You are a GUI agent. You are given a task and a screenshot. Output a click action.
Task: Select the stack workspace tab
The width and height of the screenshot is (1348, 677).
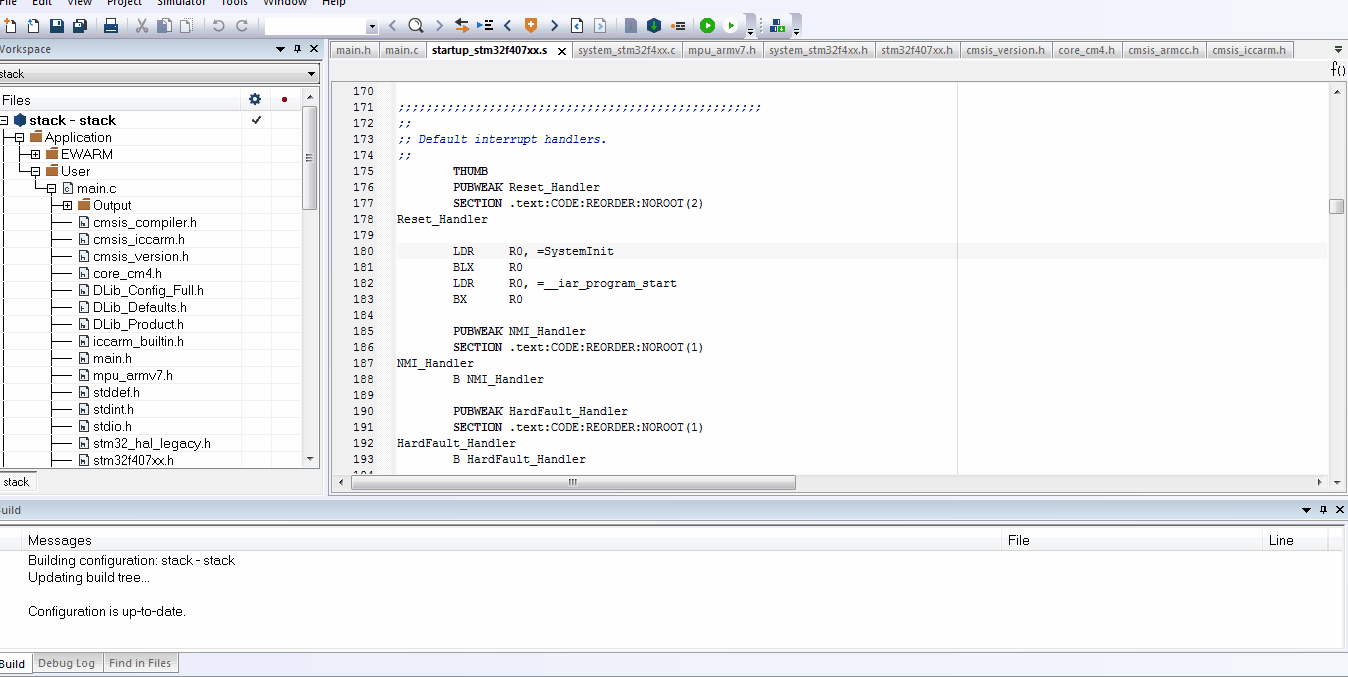click(x=16, y=482)
